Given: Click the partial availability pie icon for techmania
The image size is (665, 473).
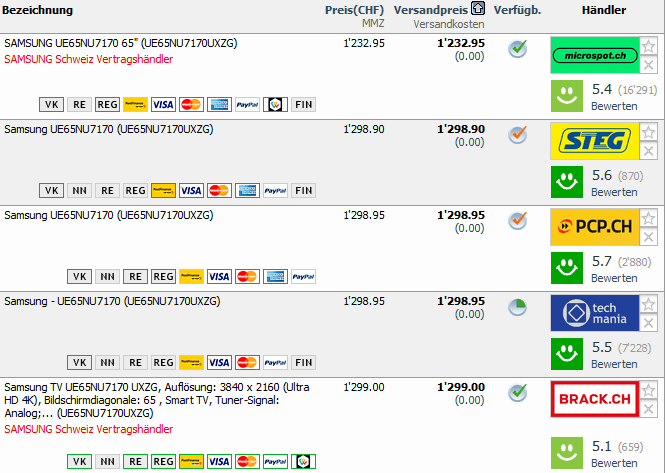Looking at the screenshot, I should (517, 307).
